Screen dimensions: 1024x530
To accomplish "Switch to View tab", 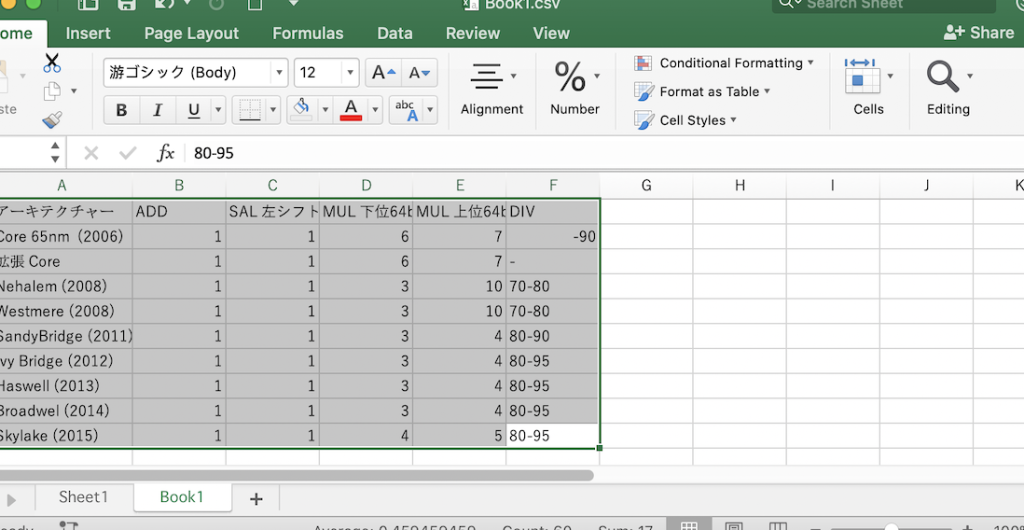I will [551, 33].
